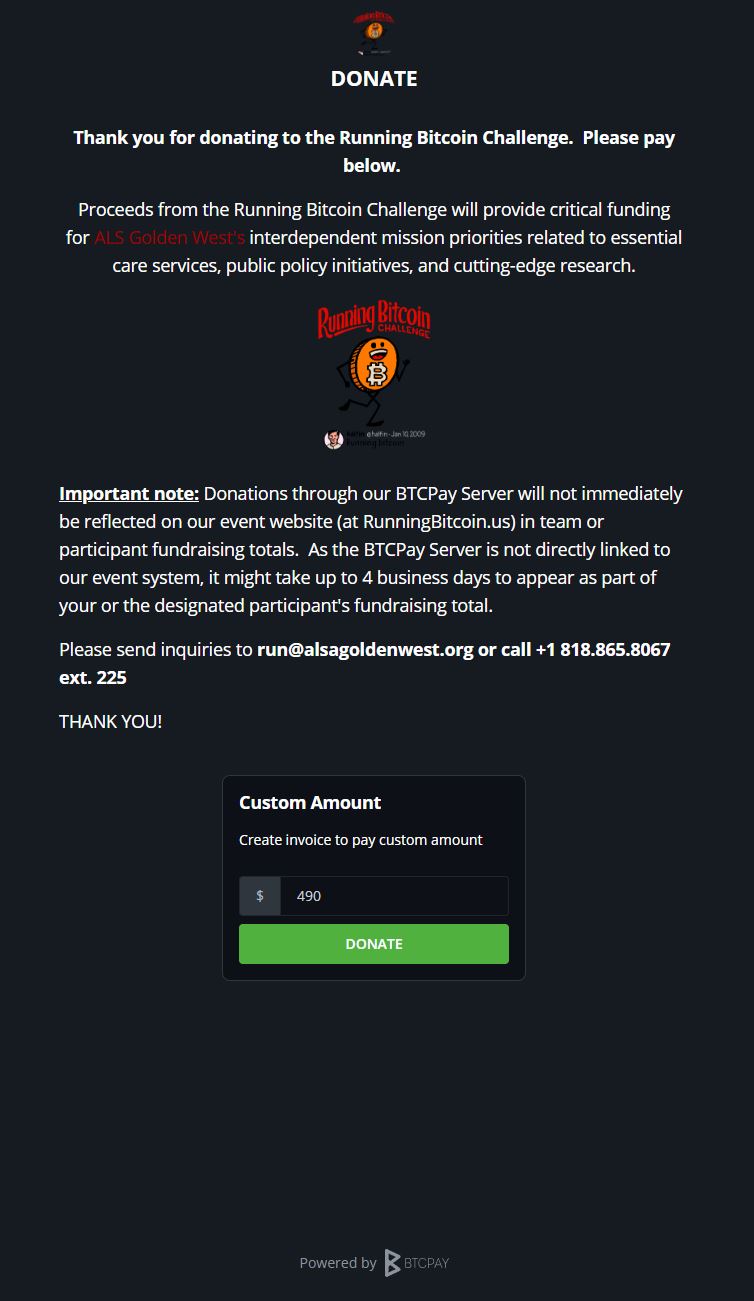754x1301 pixels.
Task: Focus the custom amount input field
Action: [394, 896]
